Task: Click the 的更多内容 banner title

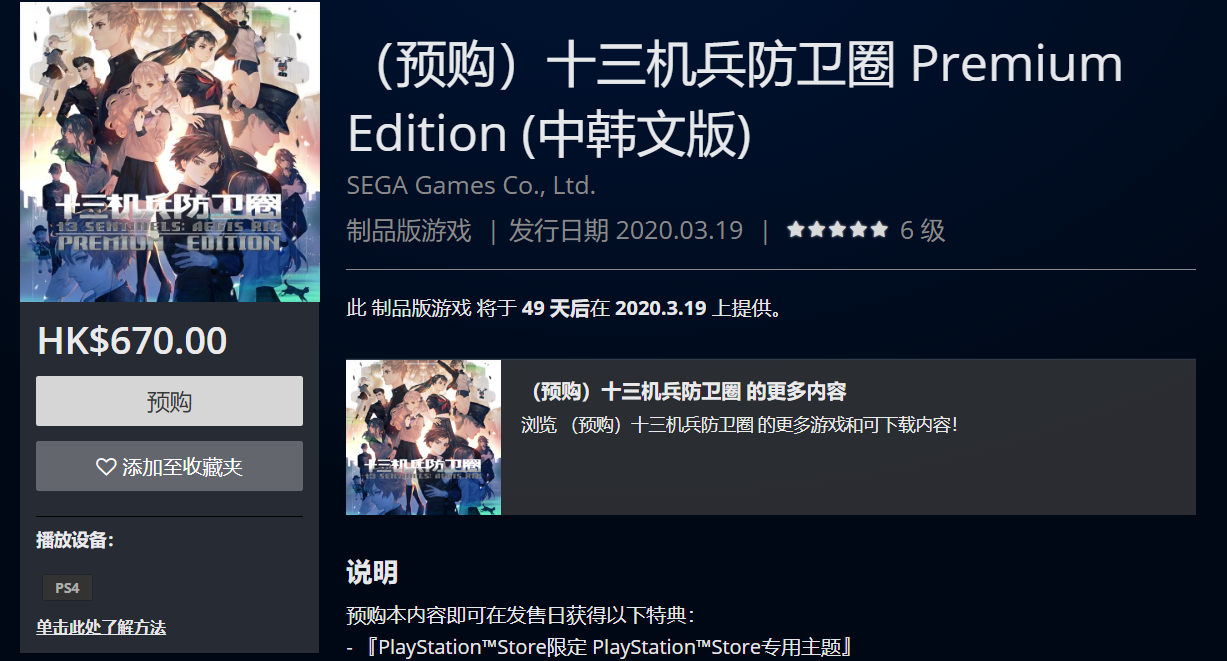Action: click(x=685, y=391)
